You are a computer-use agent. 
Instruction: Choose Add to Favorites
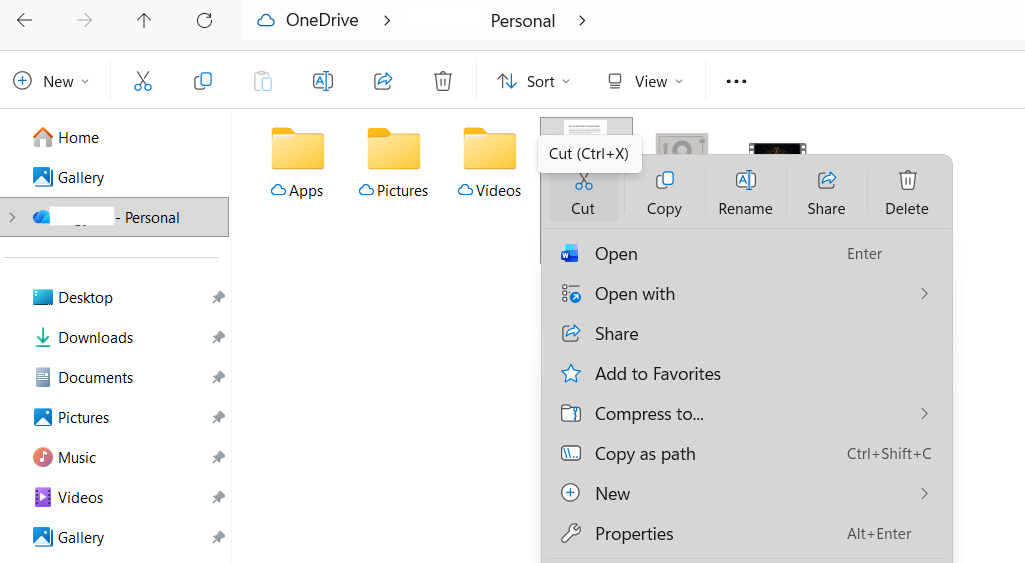tap(747, 373)
